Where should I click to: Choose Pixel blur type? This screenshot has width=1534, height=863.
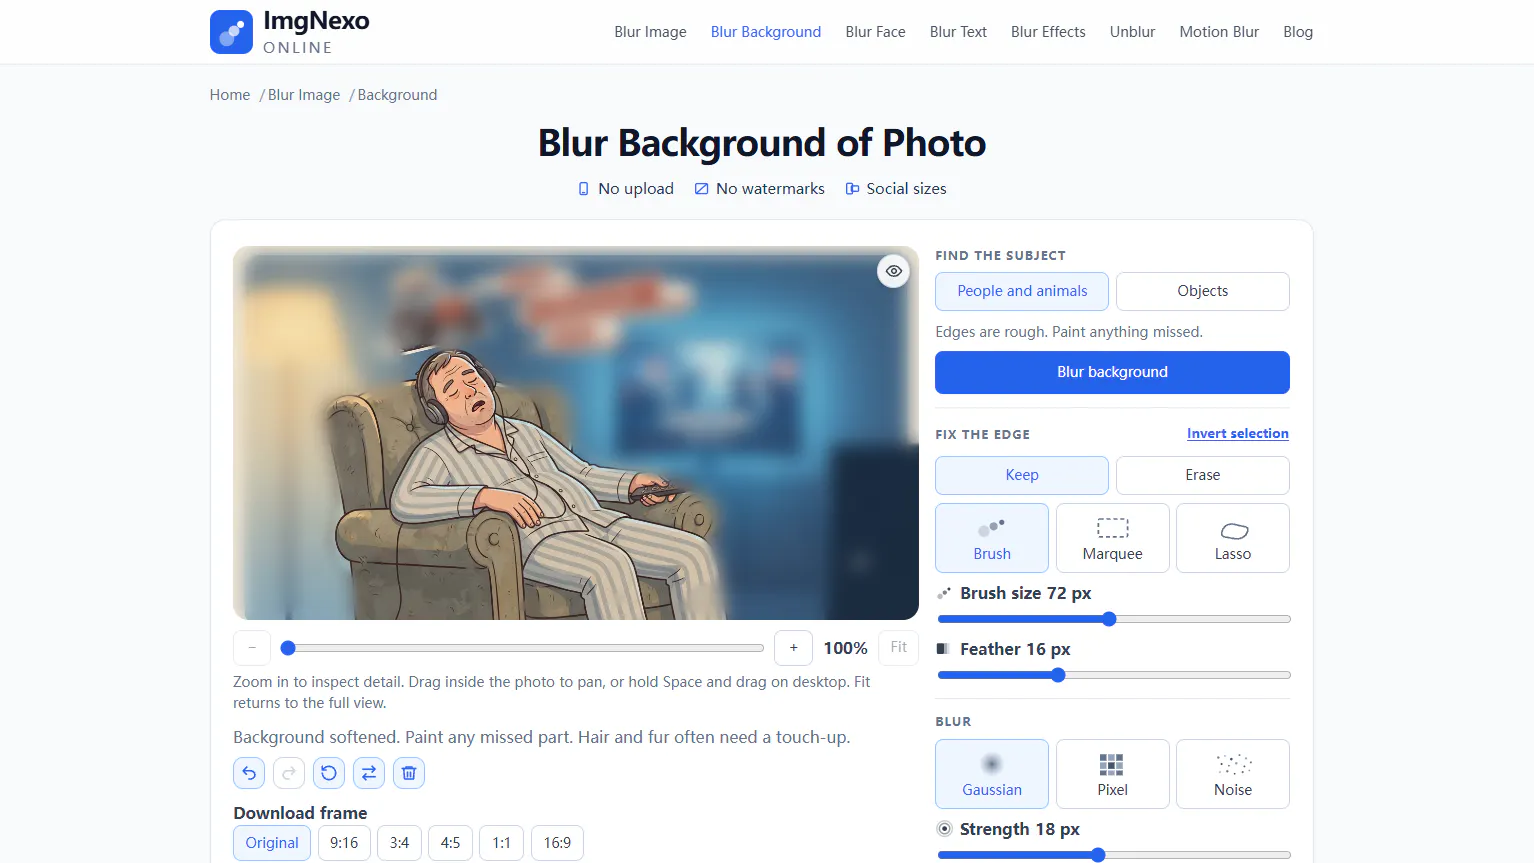click(1112, 774)
